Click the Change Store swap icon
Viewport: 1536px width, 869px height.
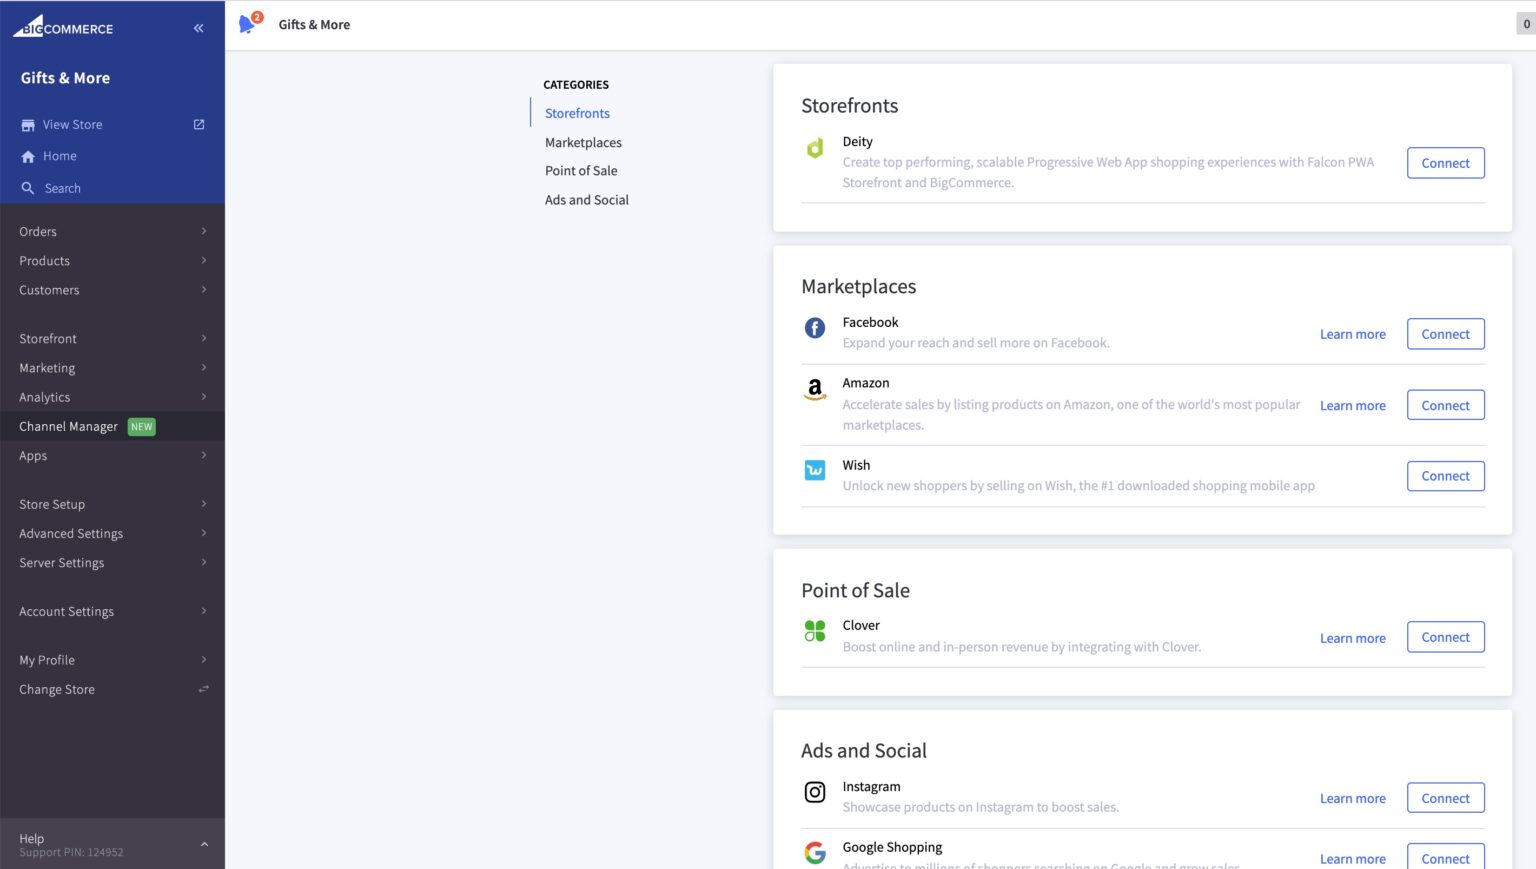pyautogui.click(x=203, y=689)
